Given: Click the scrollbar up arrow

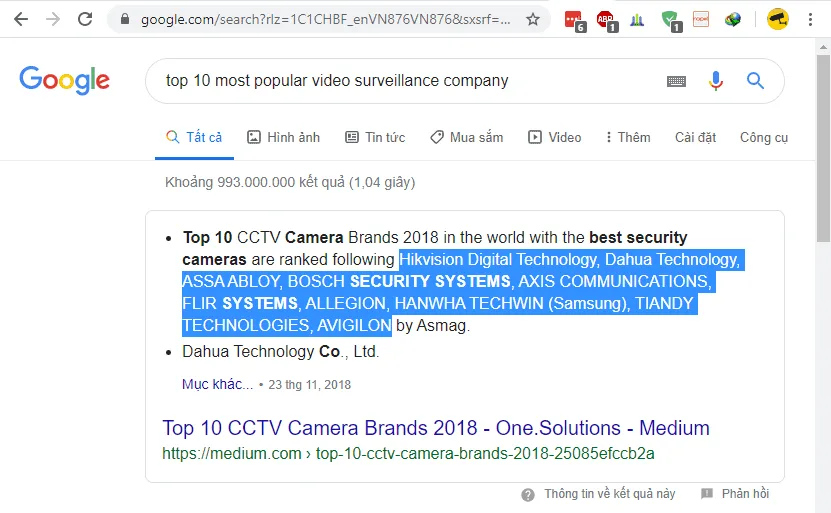Looking at the screenshot, I should 823,47.
